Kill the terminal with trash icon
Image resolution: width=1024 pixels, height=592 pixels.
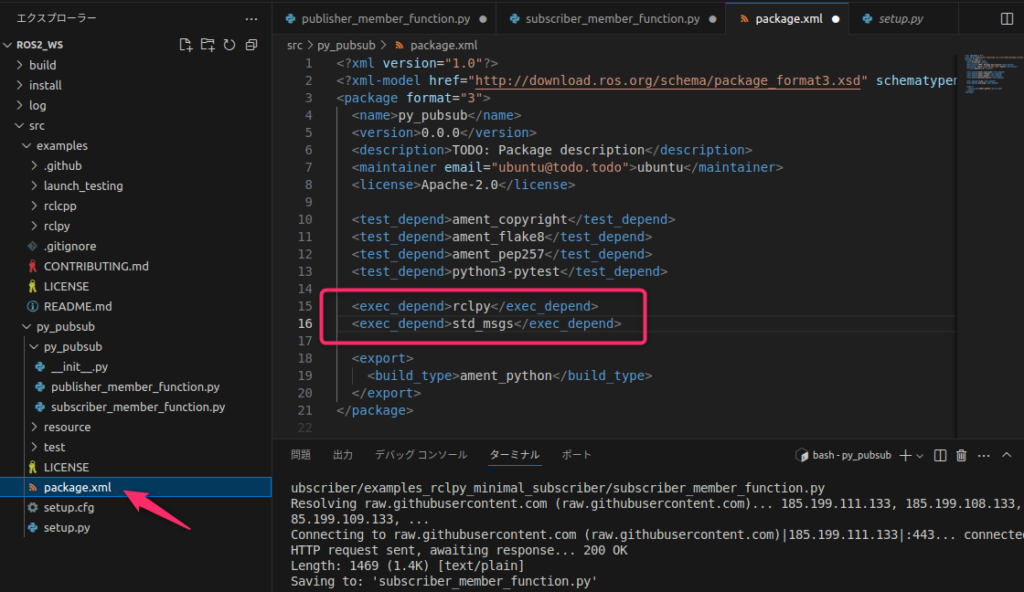(x=961, y=455)
